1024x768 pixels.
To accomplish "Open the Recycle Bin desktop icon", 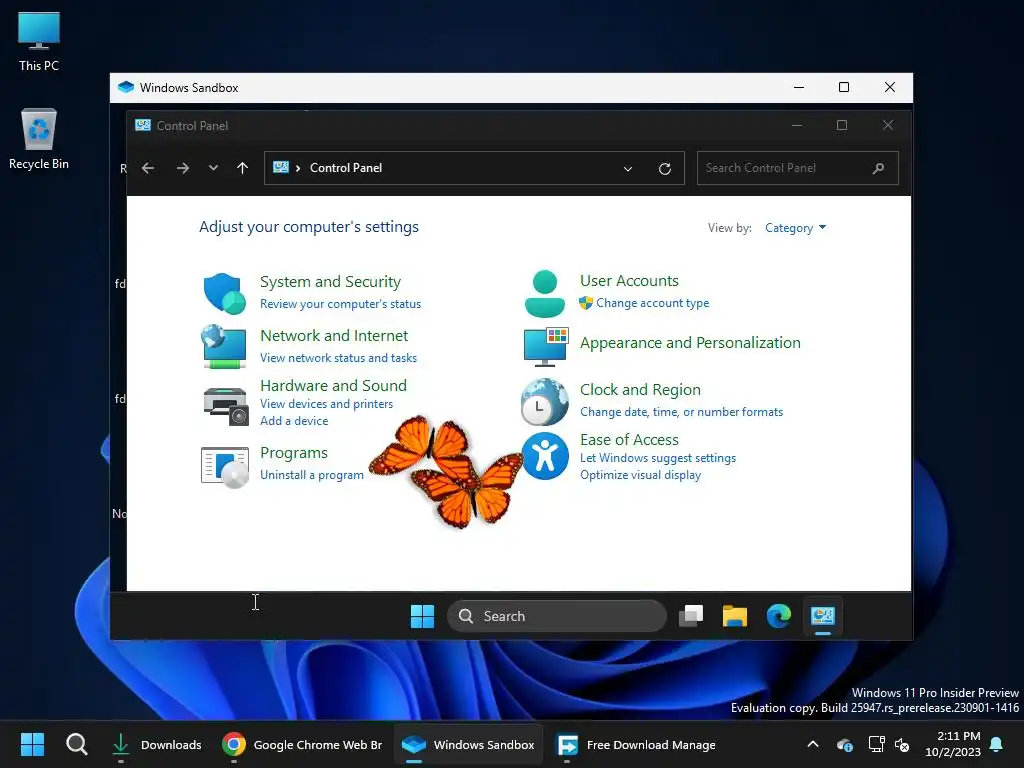I will pos(39,139).
